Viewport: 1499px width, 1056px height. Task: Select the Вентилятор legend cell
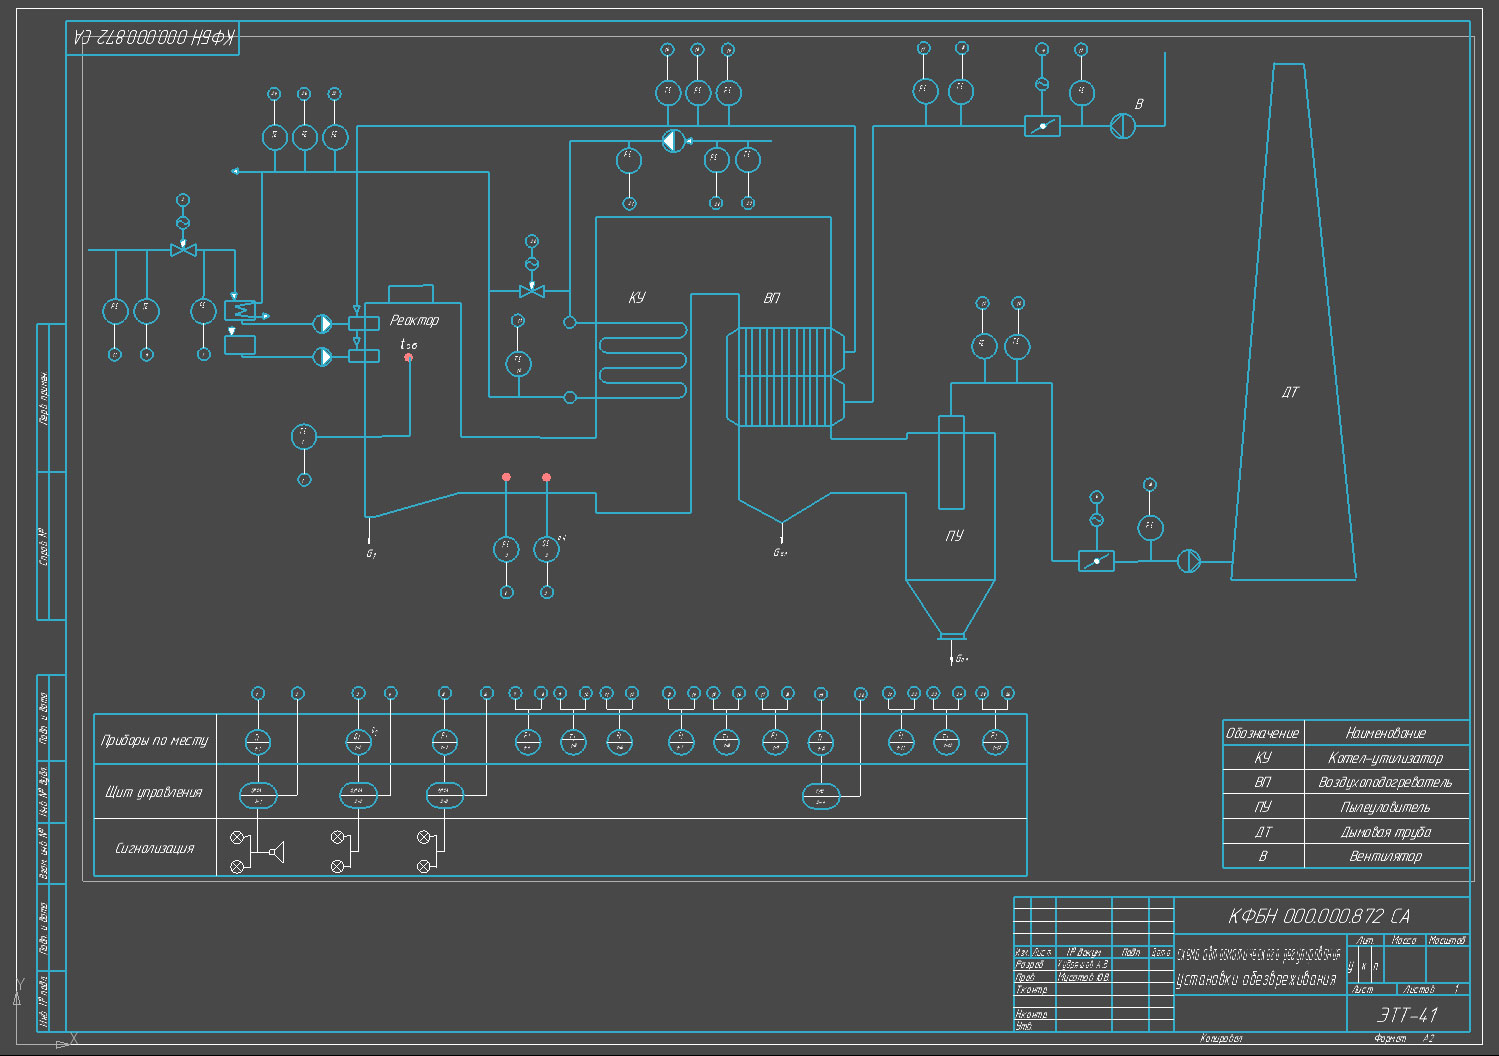click(x=1386, y=856)
